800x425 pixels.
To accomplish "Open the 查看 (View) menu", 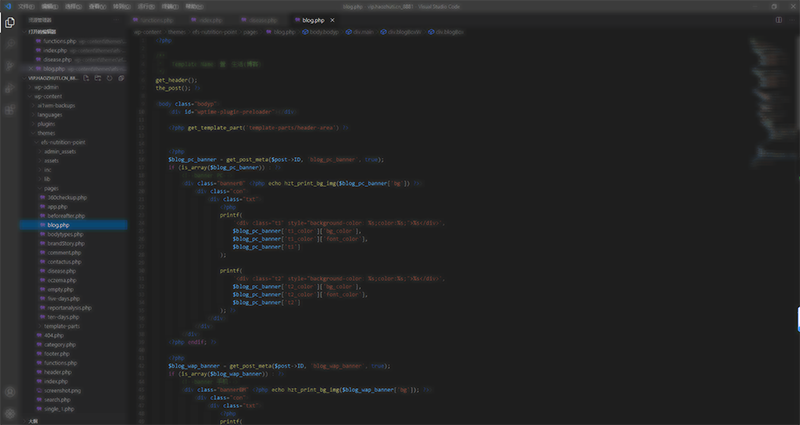I will [97, 7].
